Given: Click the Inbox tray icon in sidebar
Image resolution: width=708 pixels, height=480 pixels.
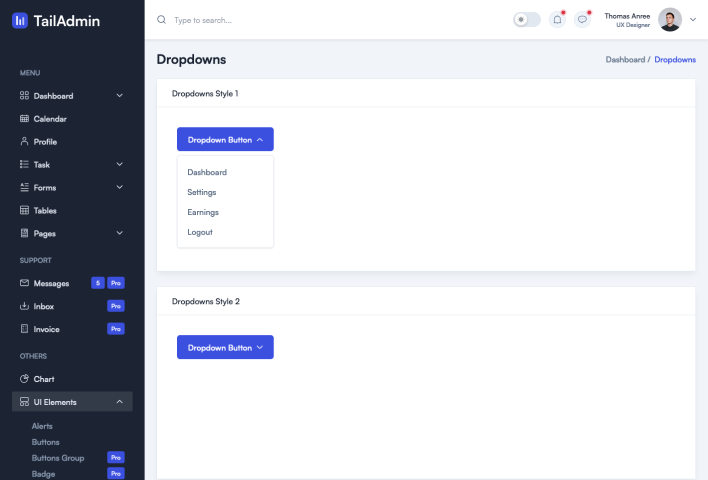Looking at the screenshot, I should [25, 306].
